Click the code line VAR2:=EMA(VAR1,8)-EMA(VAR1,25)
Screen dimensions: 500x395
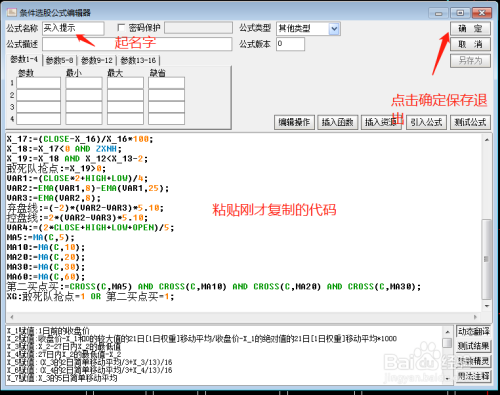coord(88,188)
